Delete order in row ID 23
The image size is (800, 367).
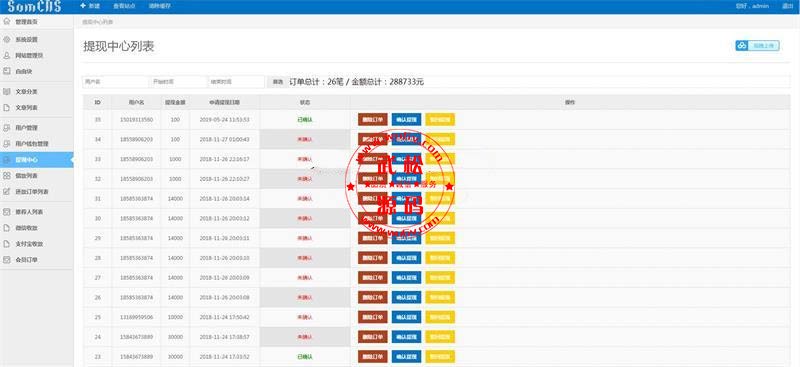(372, 356)
